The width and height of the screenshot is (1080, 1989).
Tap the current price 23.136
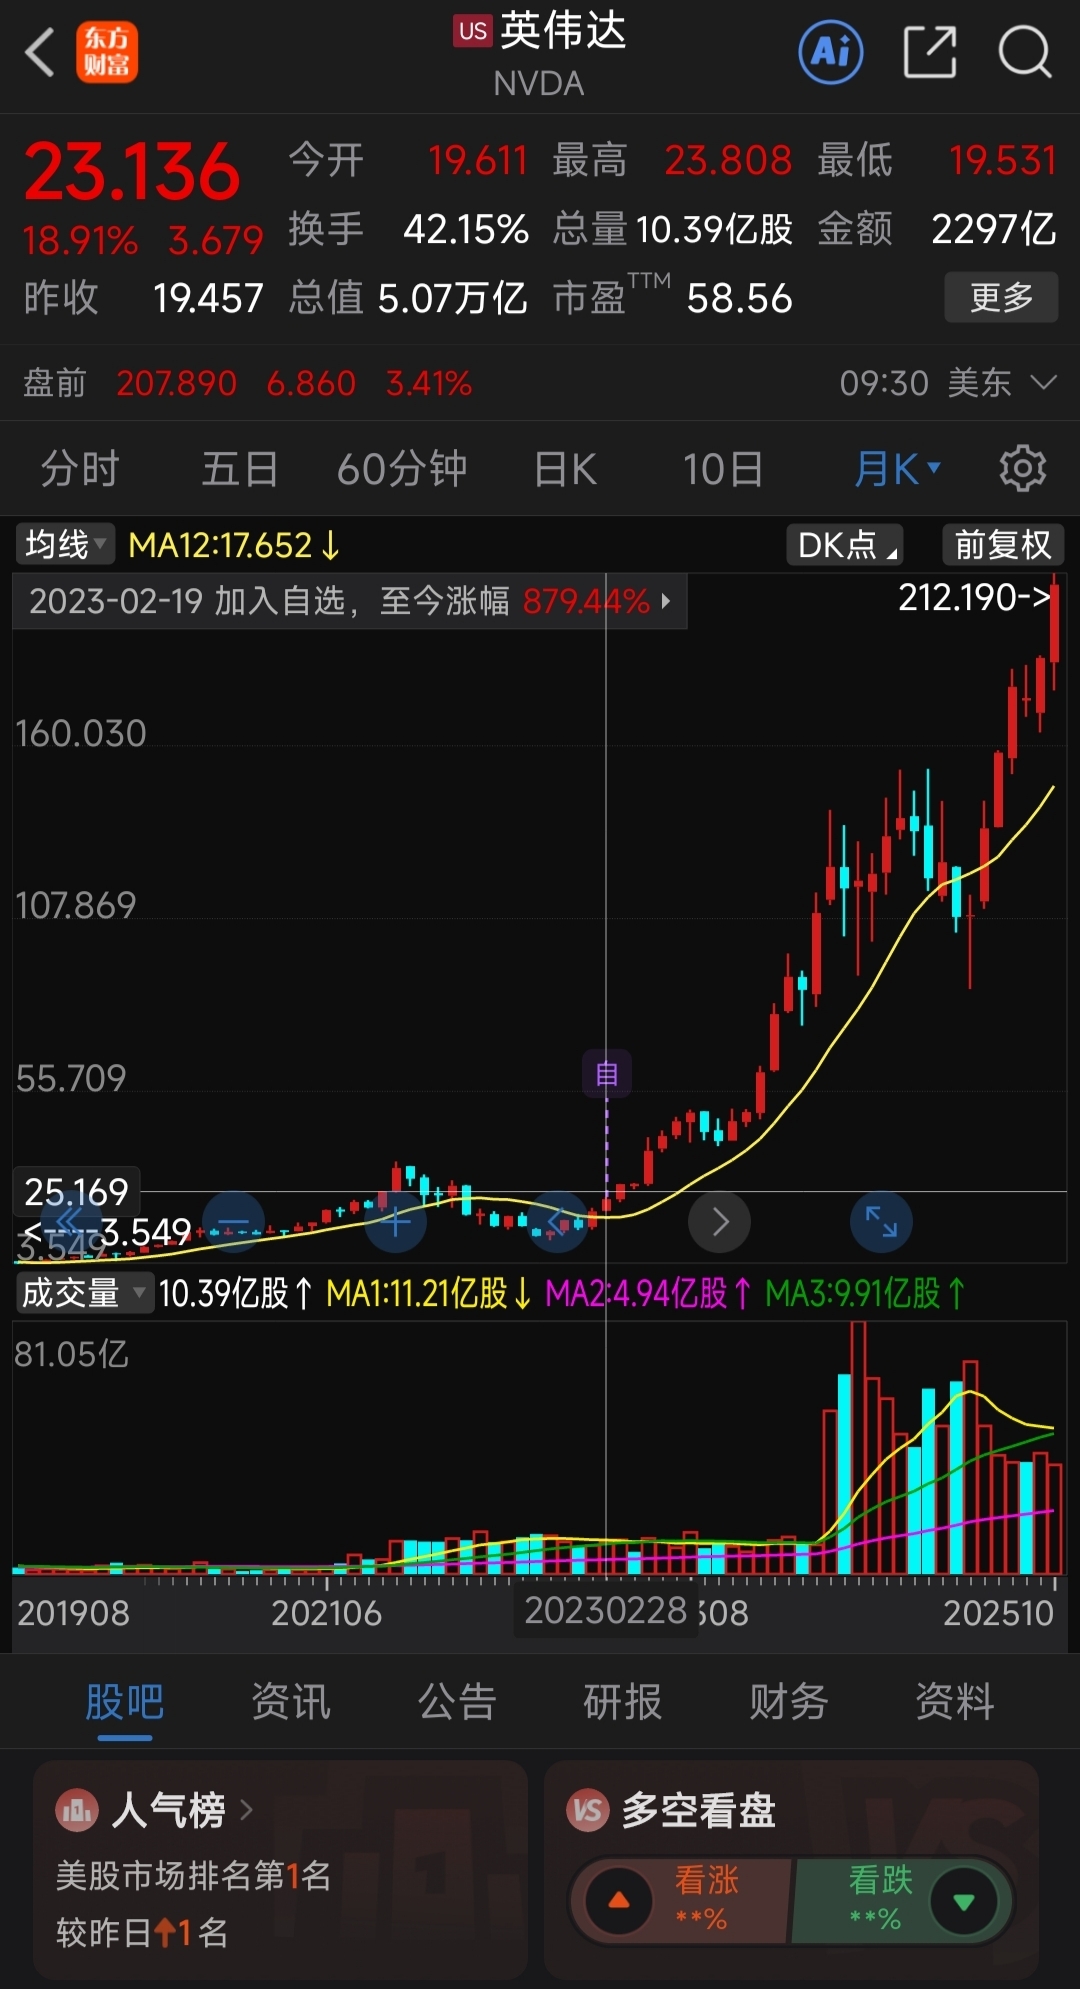(132, 172)
